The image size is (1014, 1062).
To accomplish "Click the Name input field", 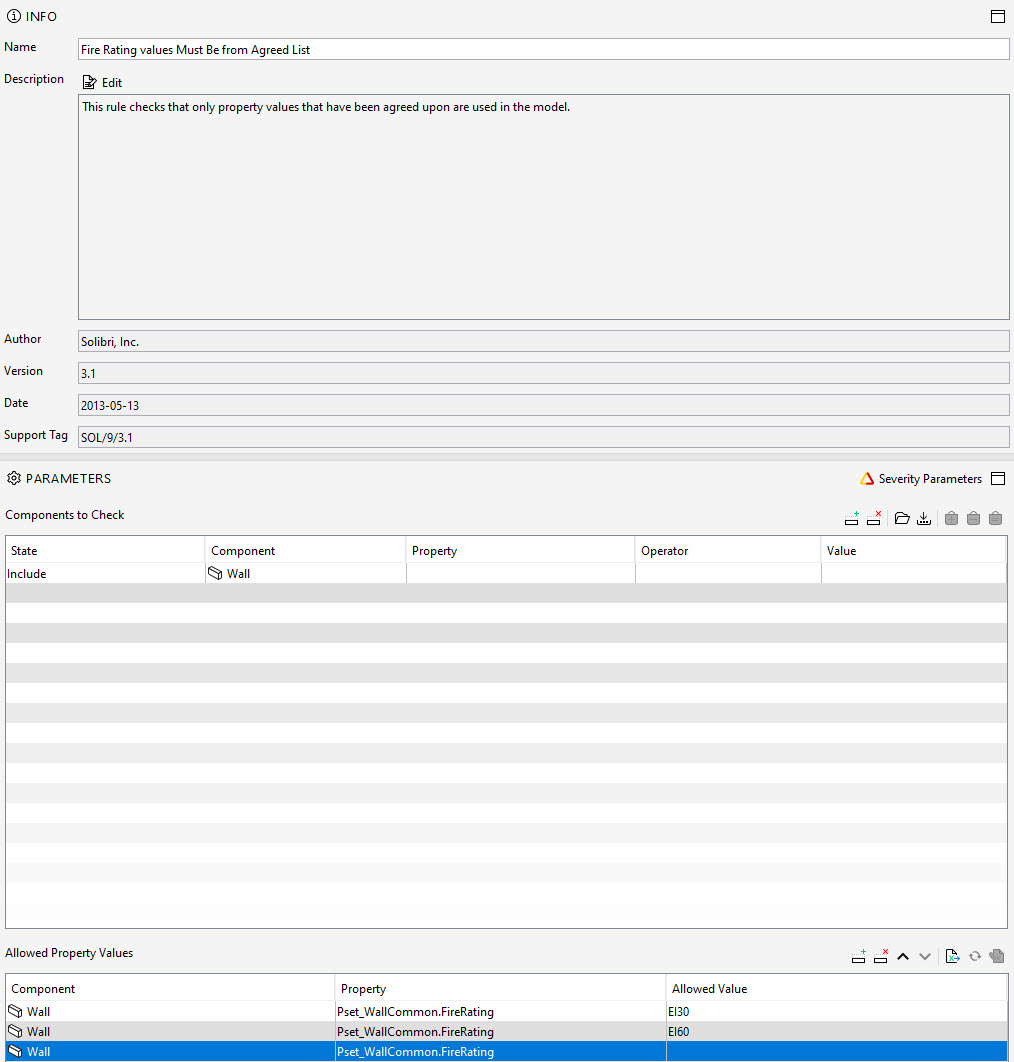I will [543, 49].
